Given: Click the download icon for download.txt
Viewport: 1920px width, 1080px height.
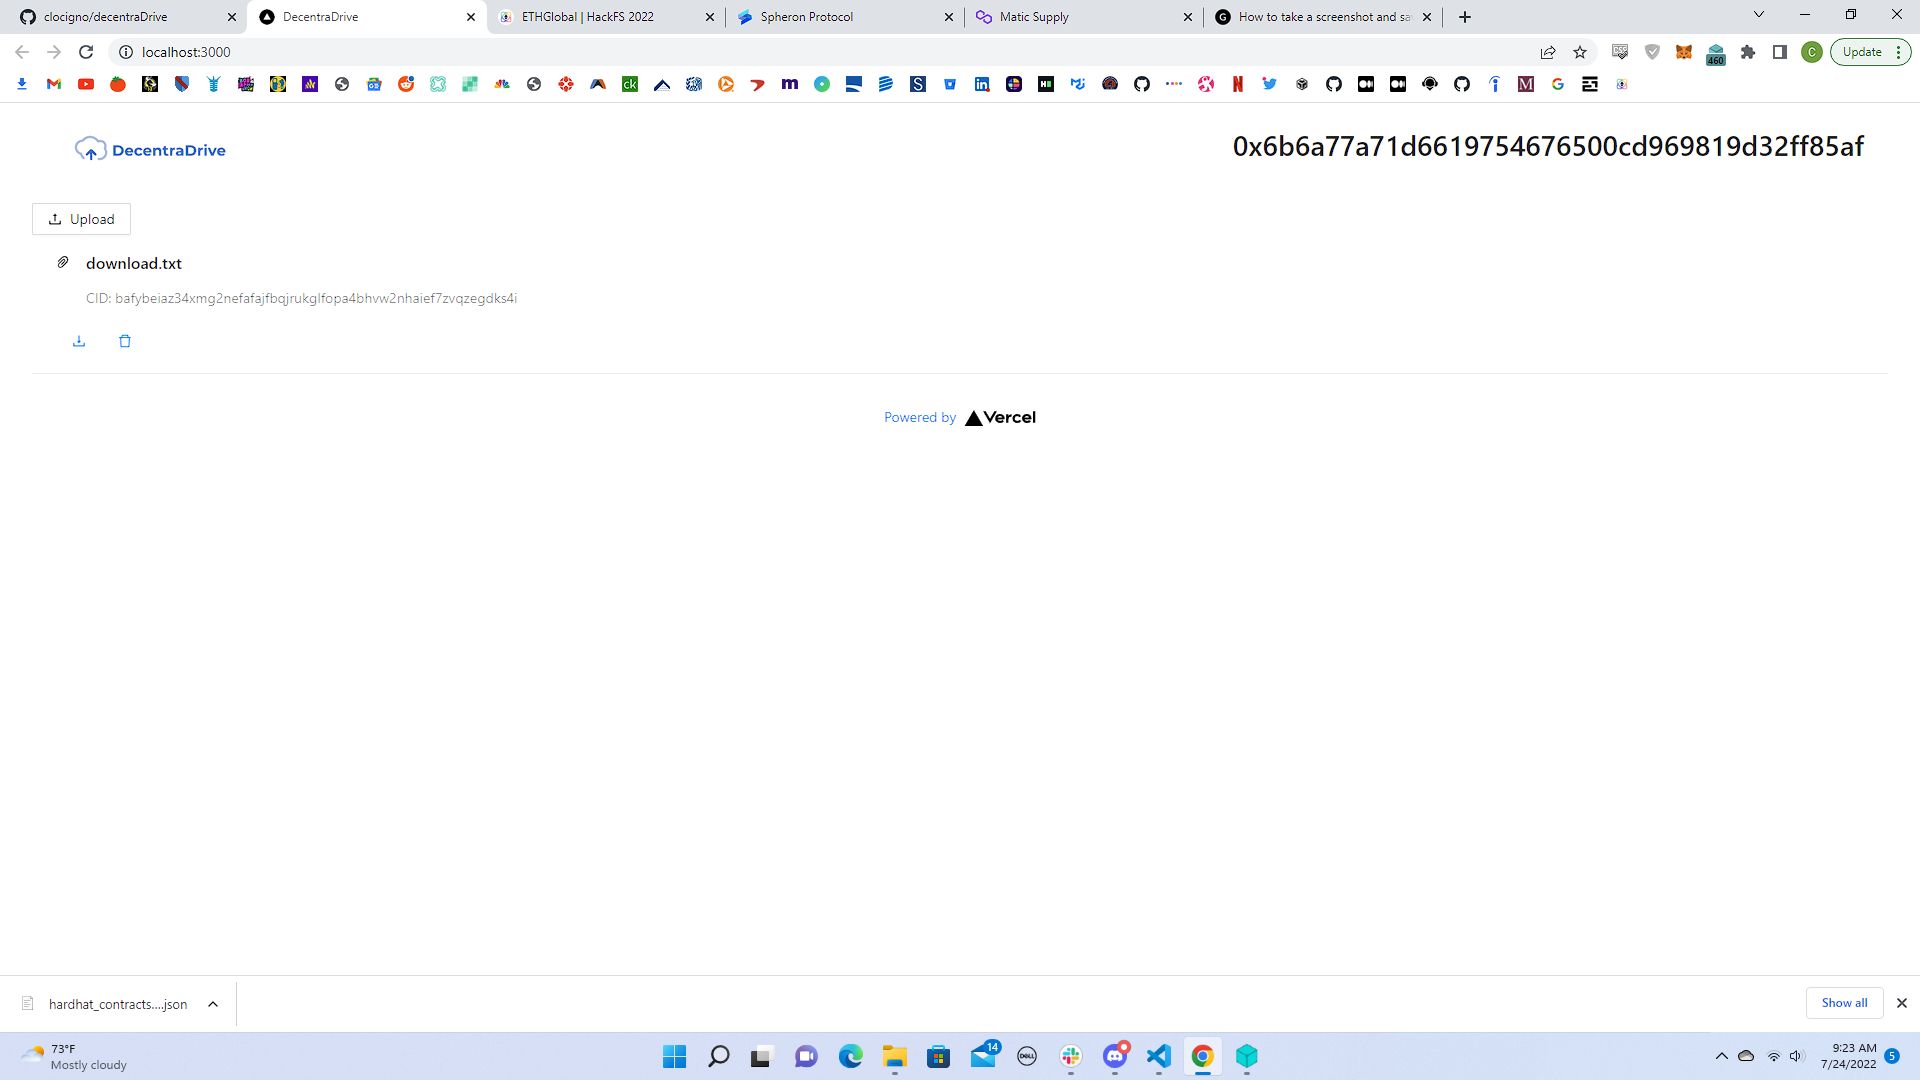Looking at the screenshot, I should click(x=79, y=340).
